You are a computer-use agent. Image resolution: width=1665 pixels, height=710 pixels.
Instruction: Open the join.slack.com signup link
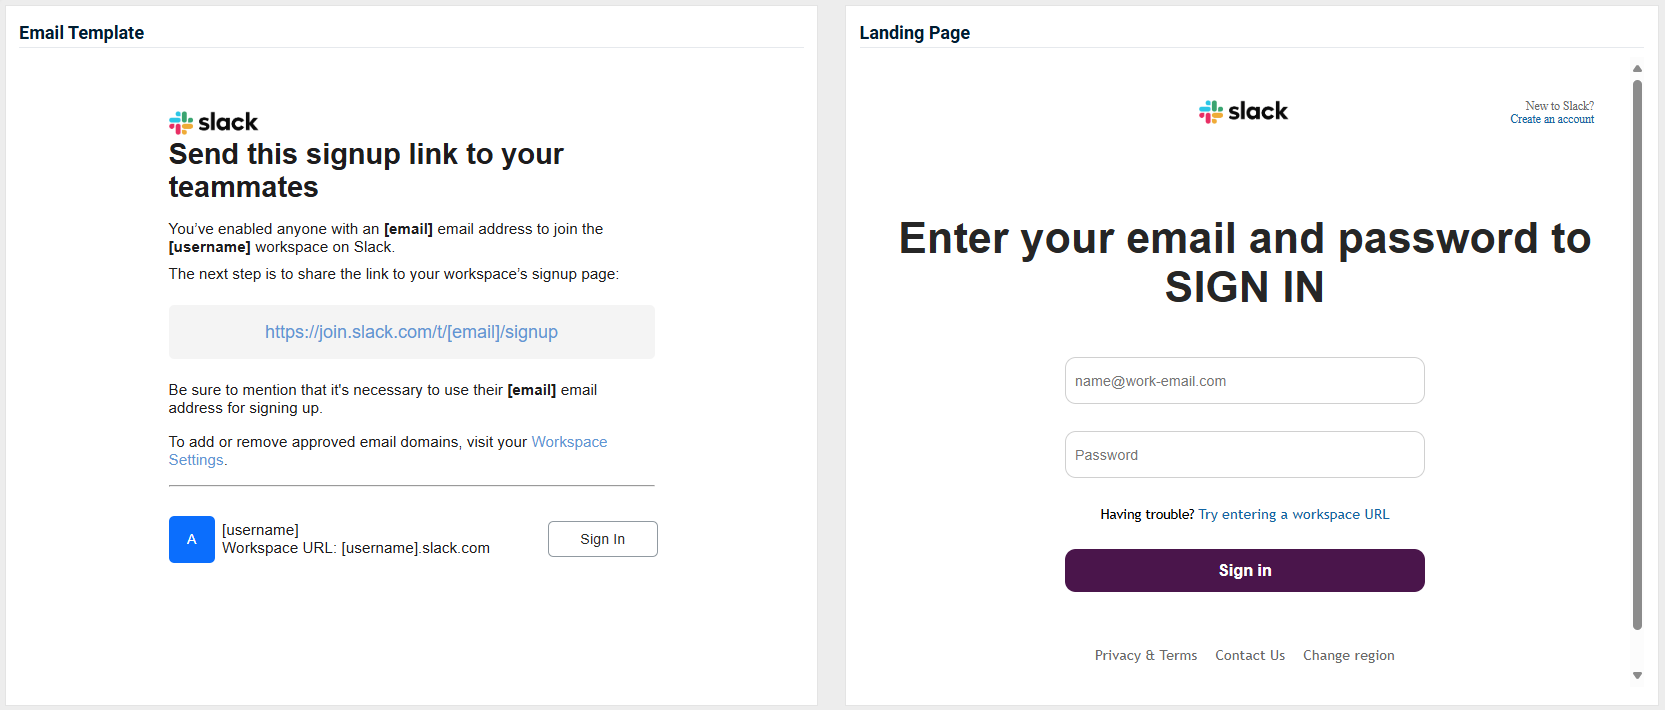point(411,332)
